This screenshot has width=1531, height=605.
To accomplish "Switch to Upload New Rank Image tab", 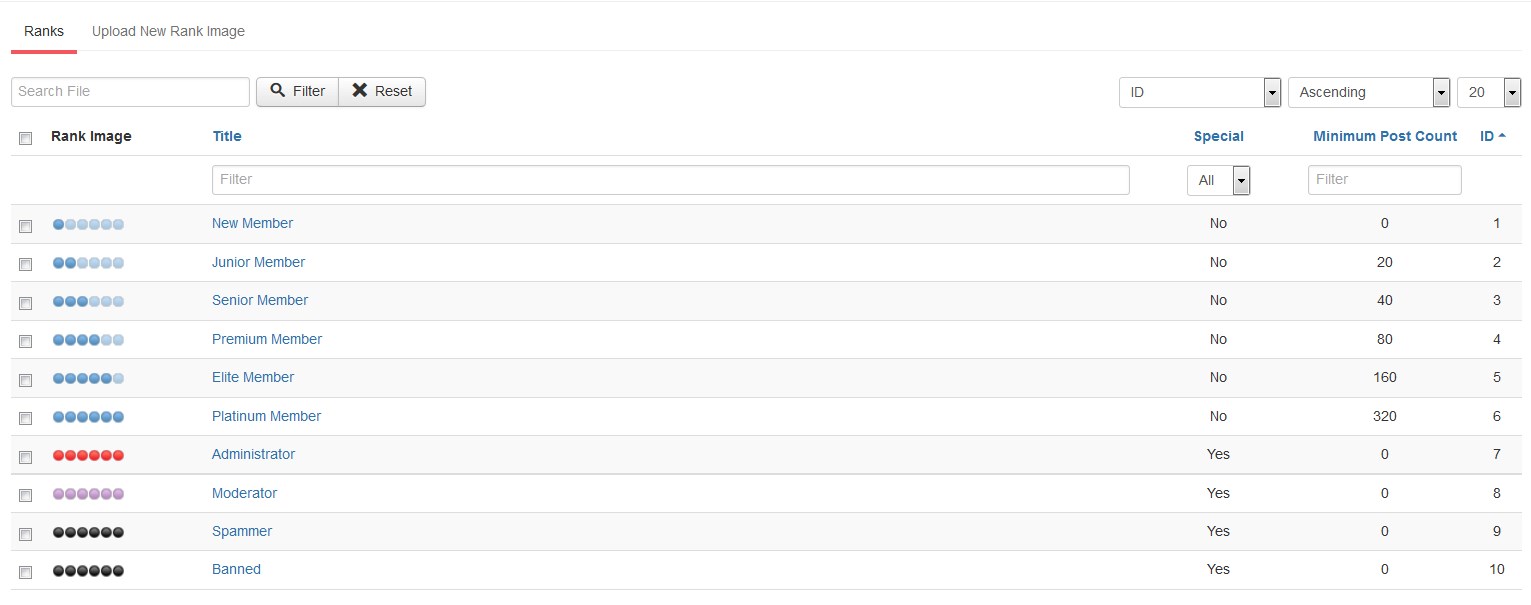I will [168, 31].
